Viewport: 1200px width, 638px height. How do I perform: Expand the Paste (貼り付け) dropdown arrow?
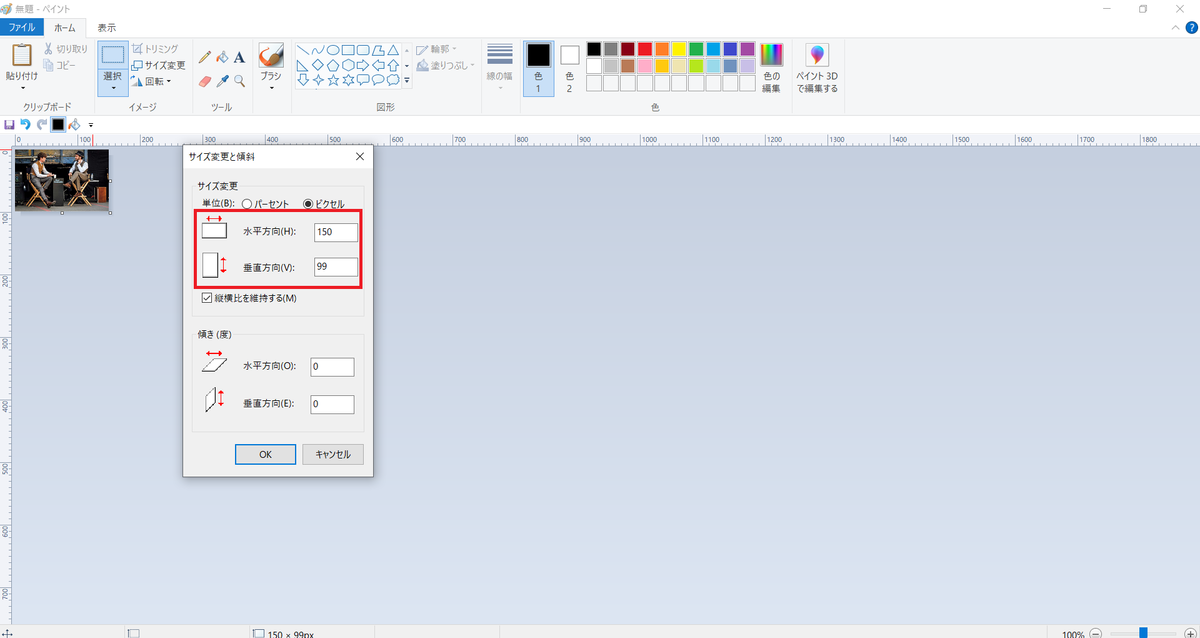point(22,87)
